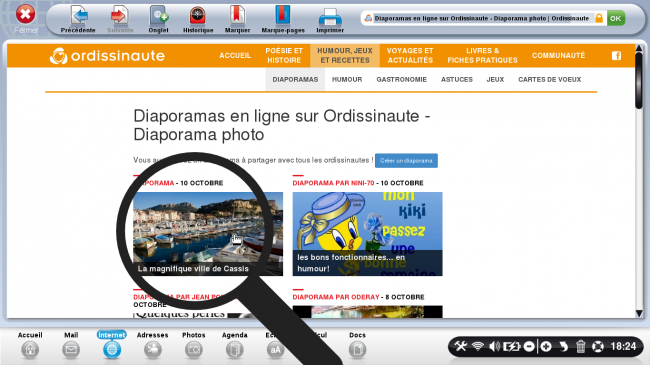Image resolution: width=650 pixels, height=365 pixels.
Task: Click the DIAPORAMA PAR NINI-70 link
Action: click(333, 183)
